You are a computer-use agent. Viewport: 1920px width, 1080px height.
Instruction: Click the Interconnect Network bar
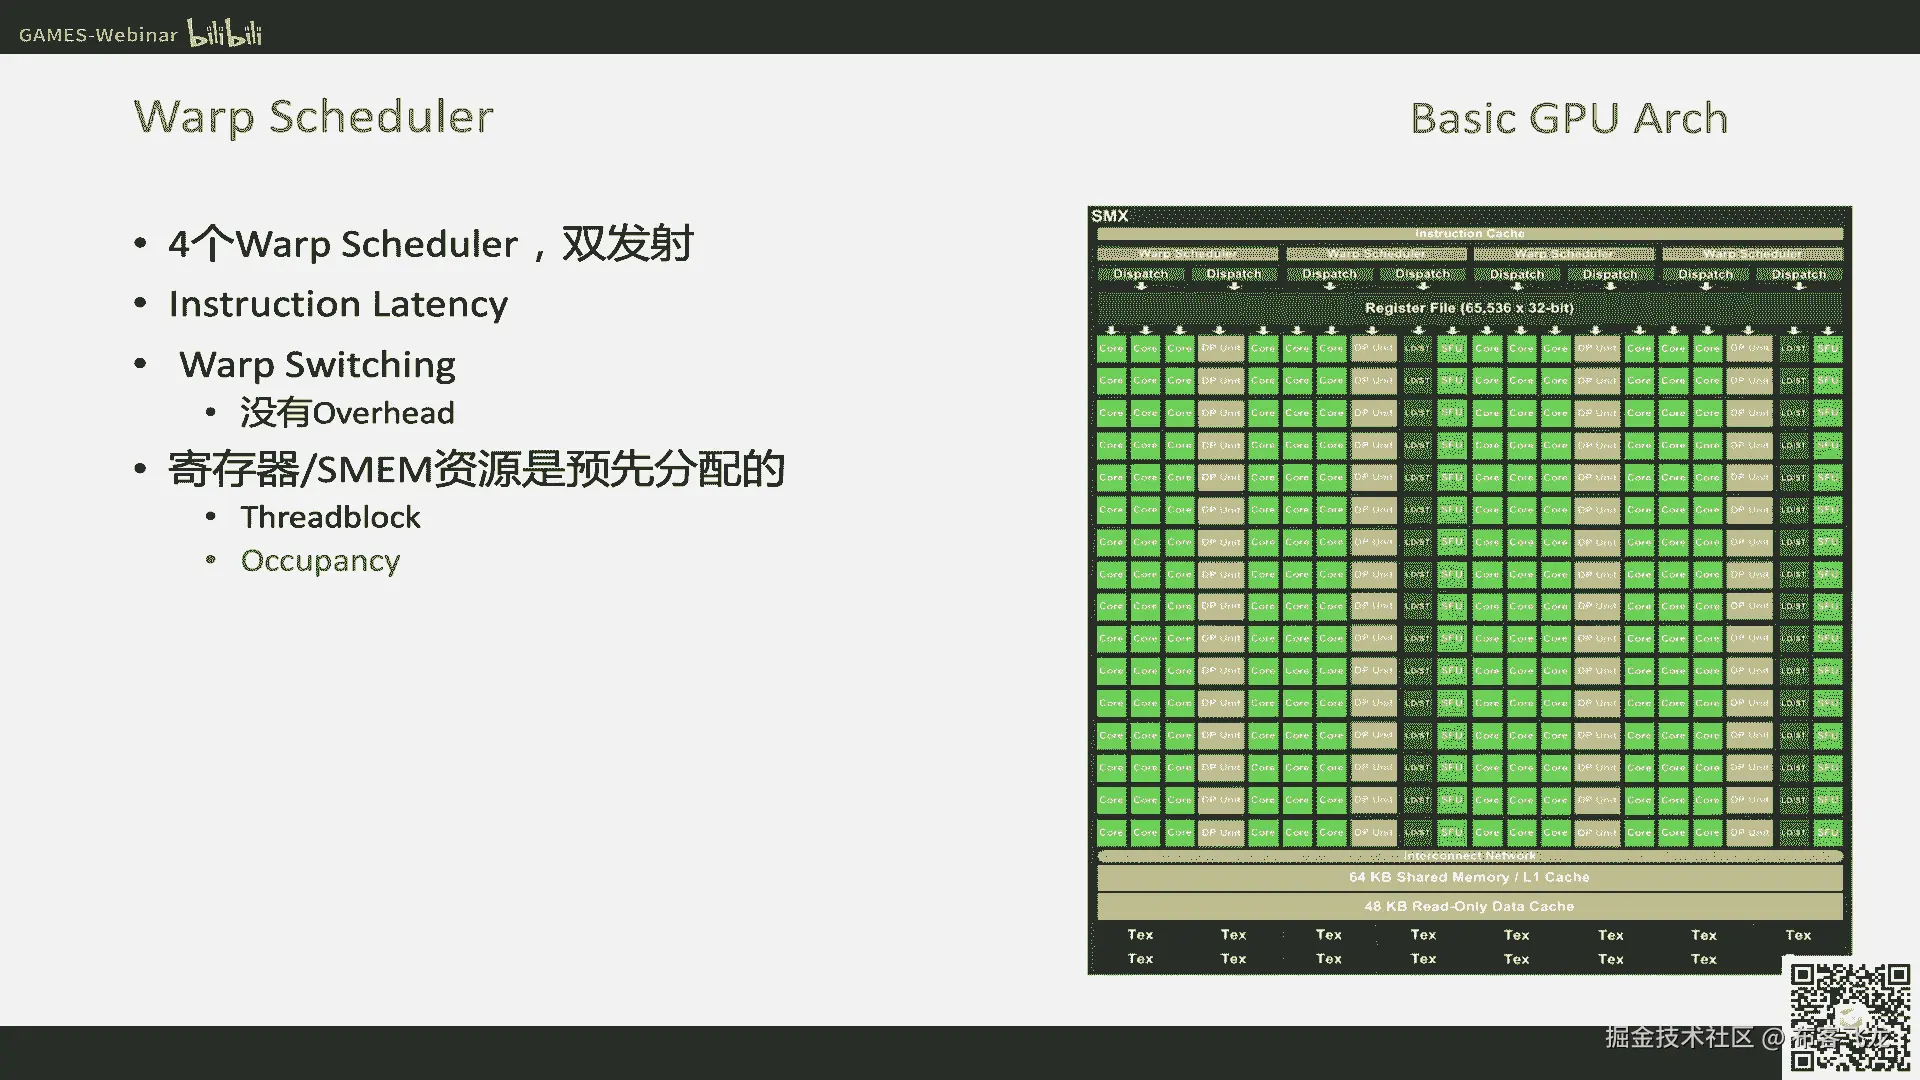tap(1469, 856)
